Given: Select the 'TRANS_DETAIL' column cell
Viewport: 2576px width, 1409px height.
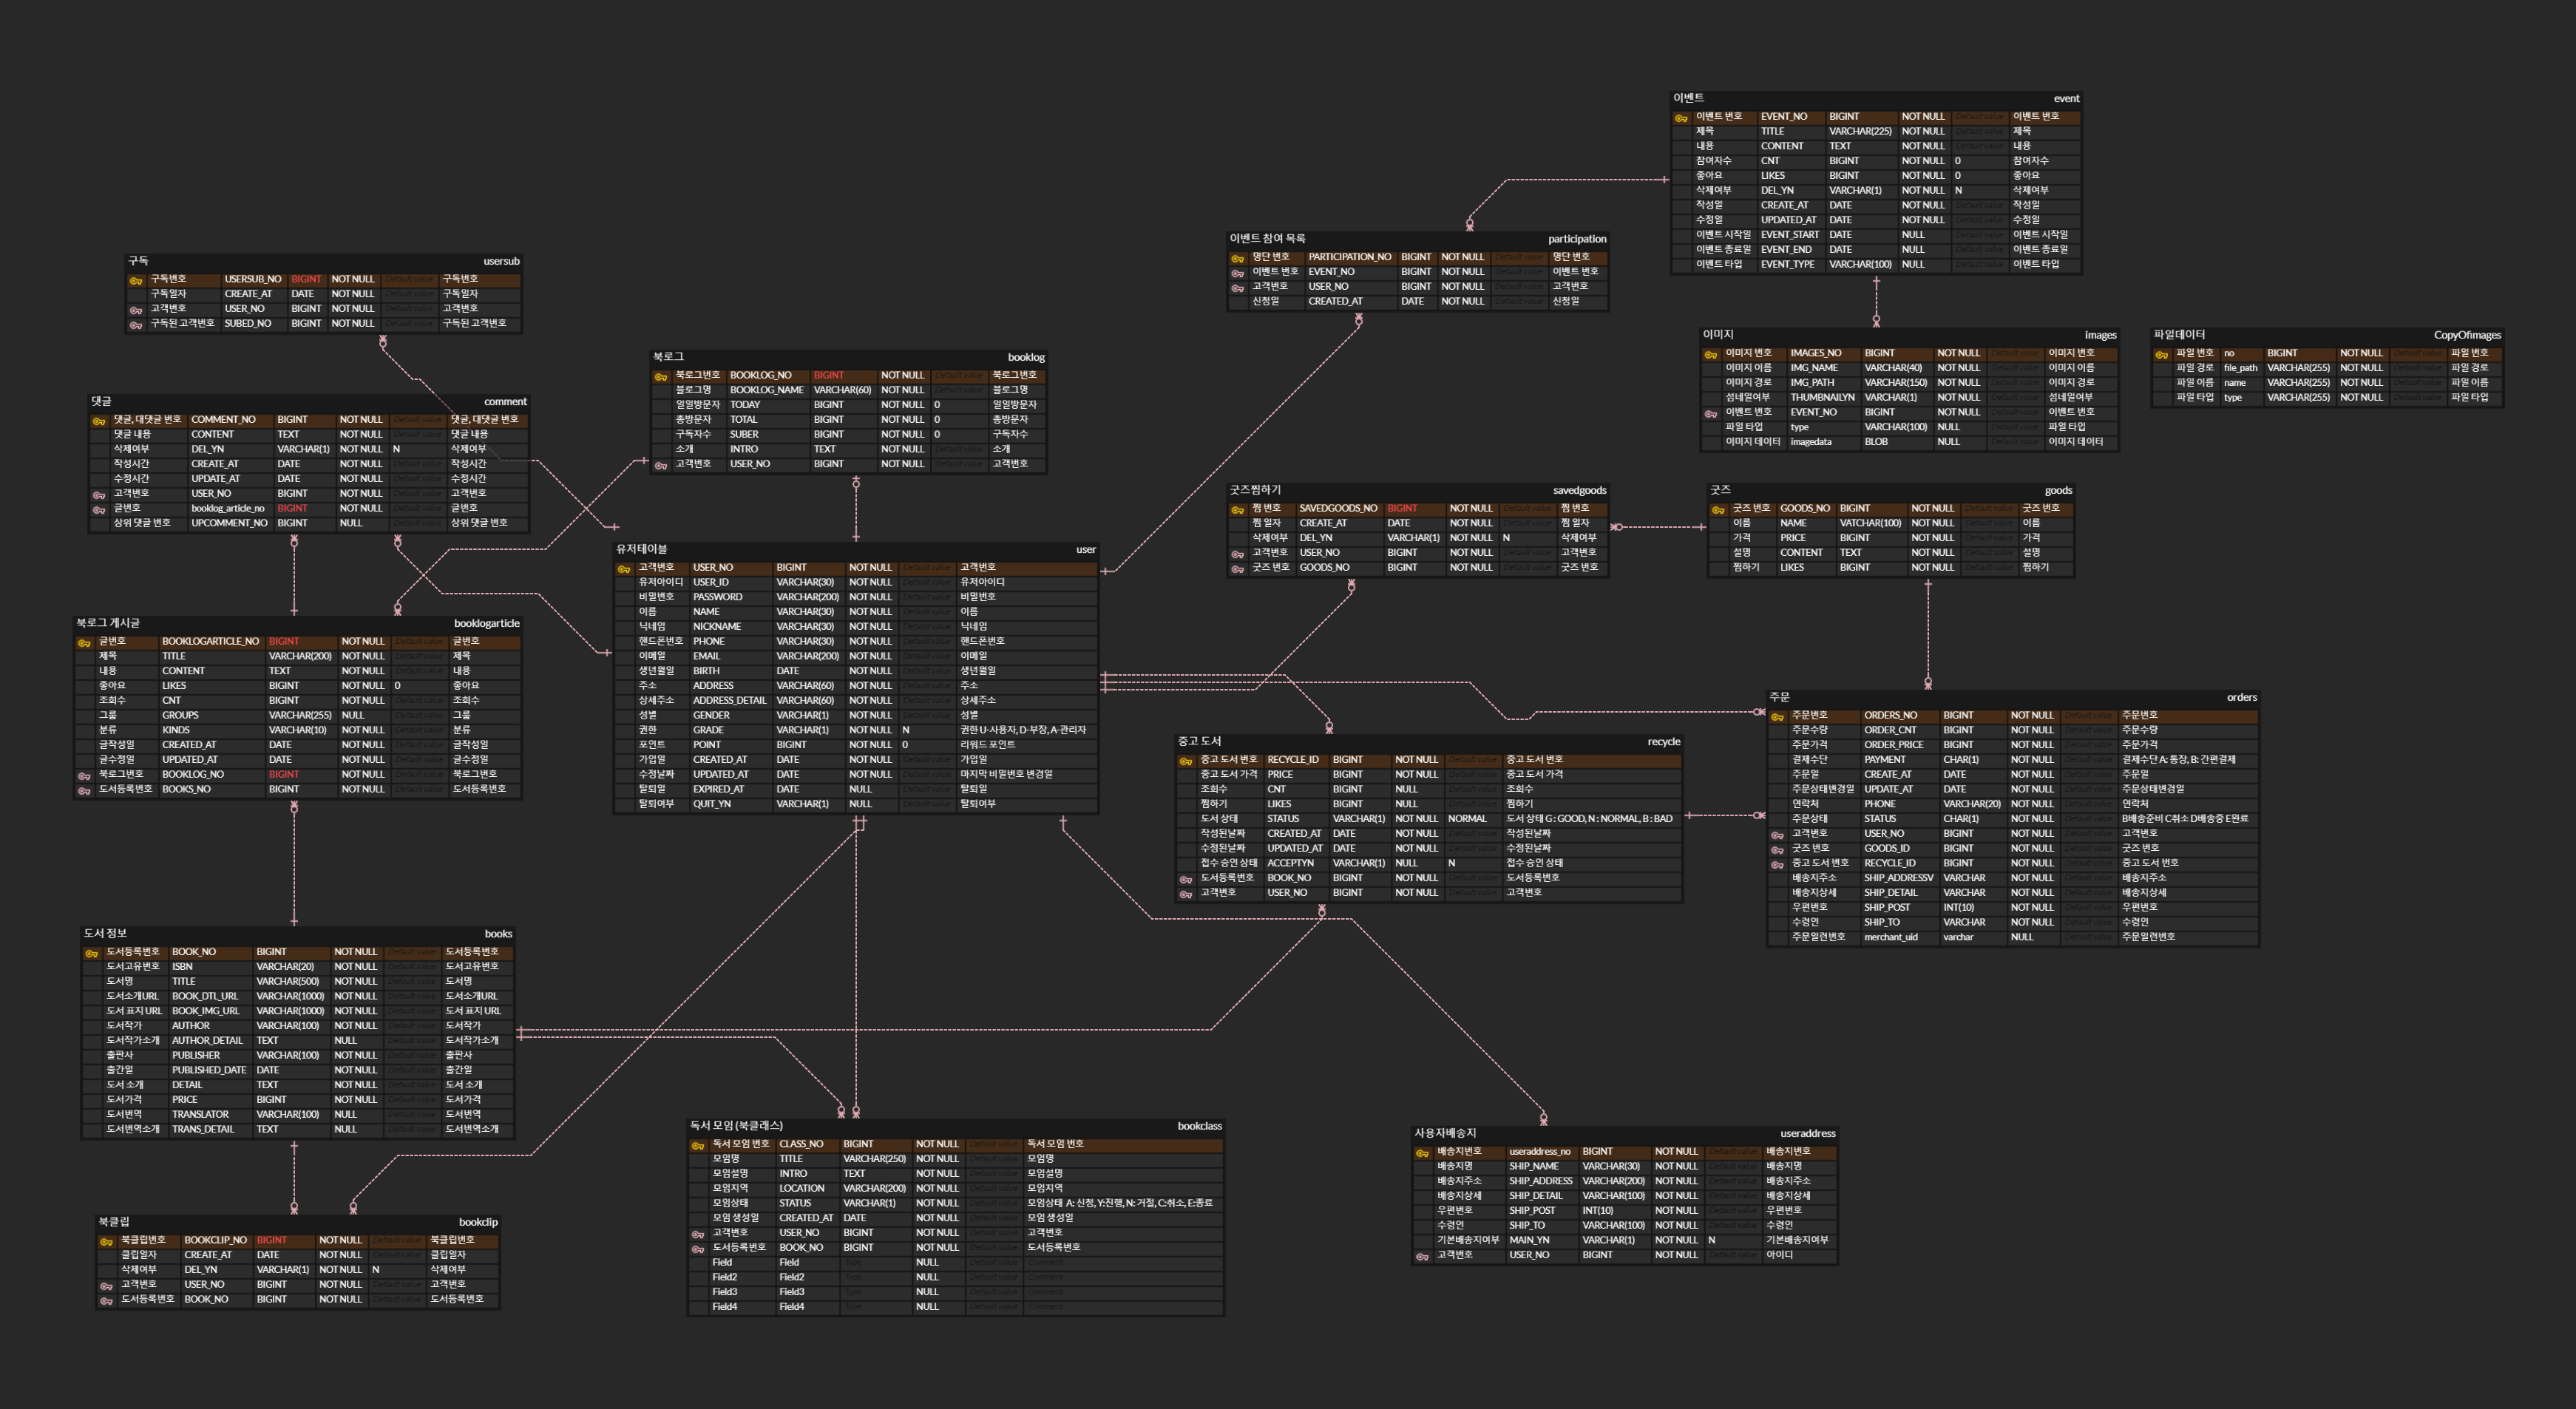Looking at the screenshot, I should (x=210, y=1130).
